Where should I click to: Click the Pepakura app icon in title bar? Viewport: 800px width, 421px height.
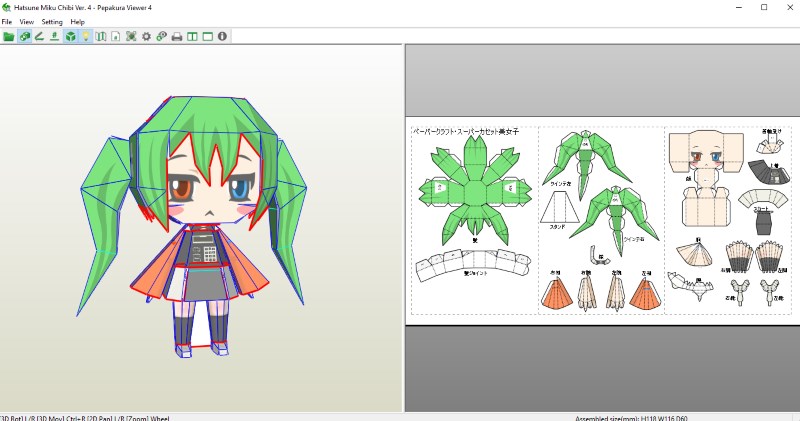(6, 8)
